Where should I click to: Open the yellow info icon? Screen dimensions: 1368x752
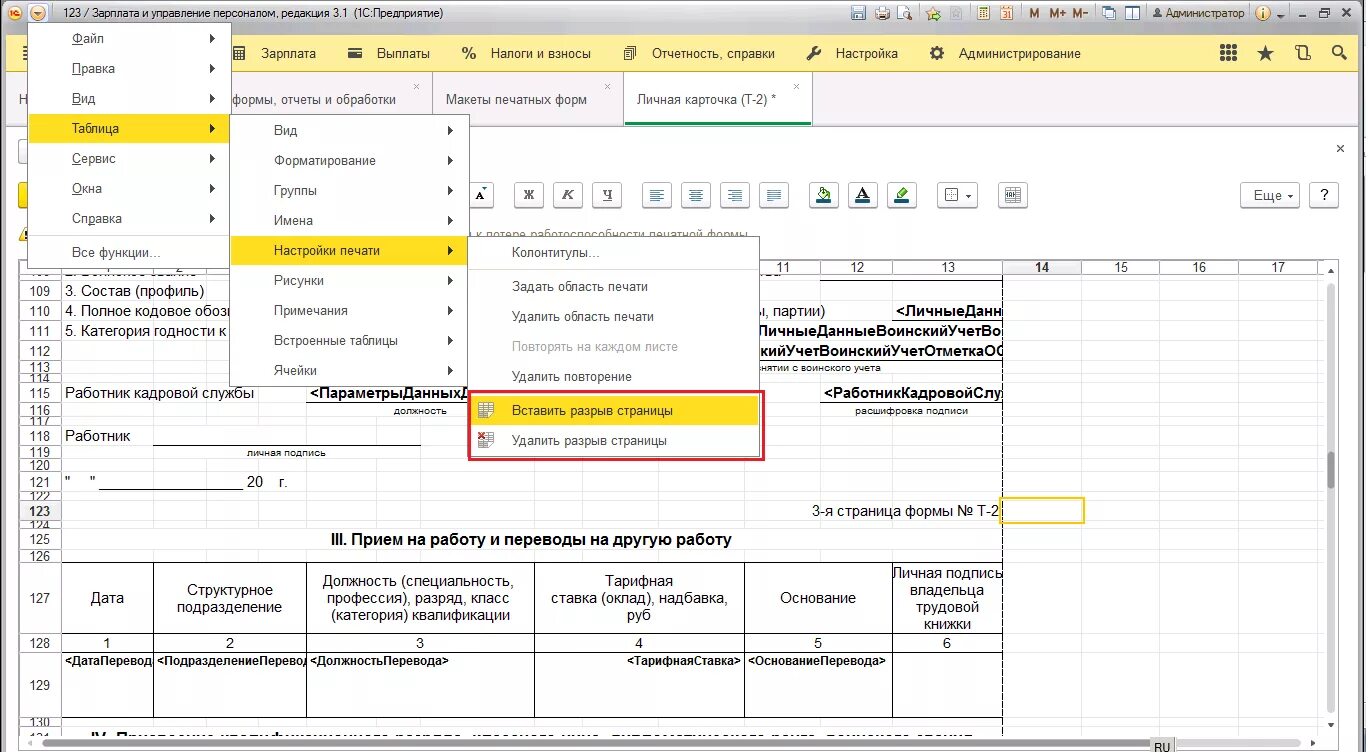coord(1263,13)
